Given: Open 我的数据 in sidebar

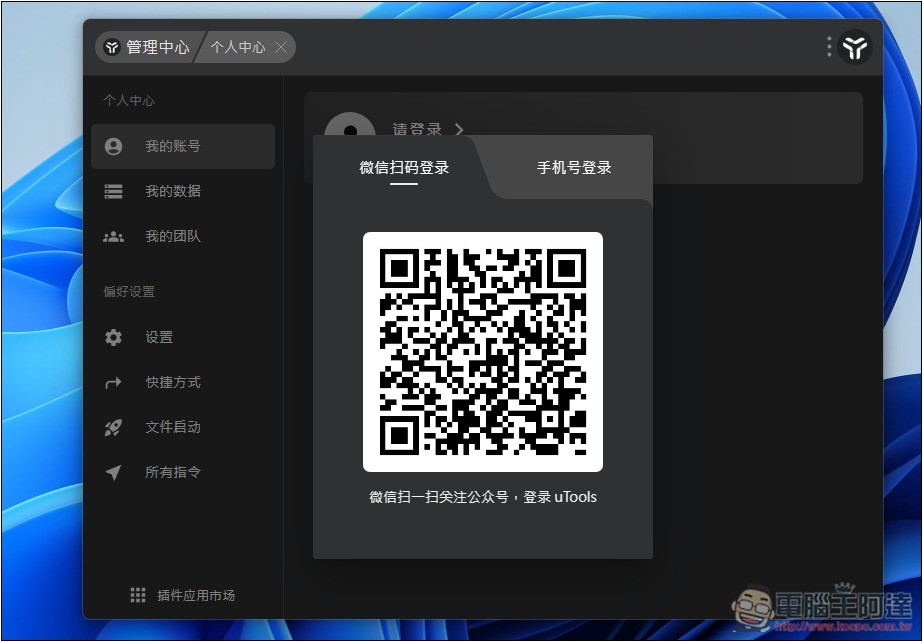Looking at the screenshot, I should tap(173, 191).
